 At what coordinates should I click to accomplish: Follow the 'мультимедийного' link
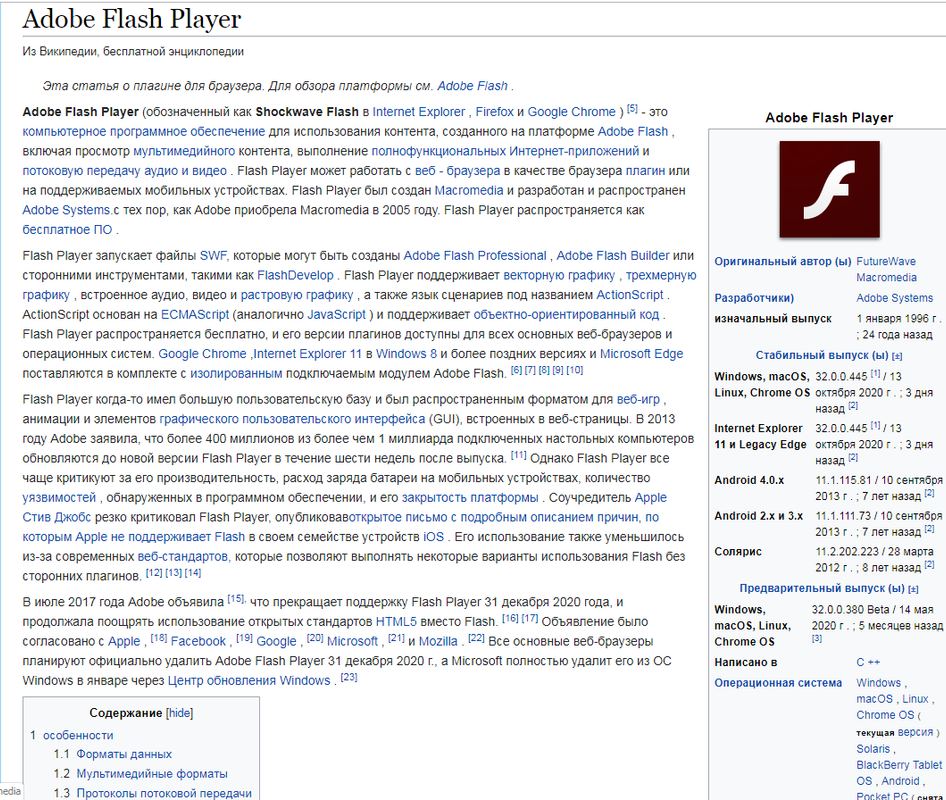184,151
